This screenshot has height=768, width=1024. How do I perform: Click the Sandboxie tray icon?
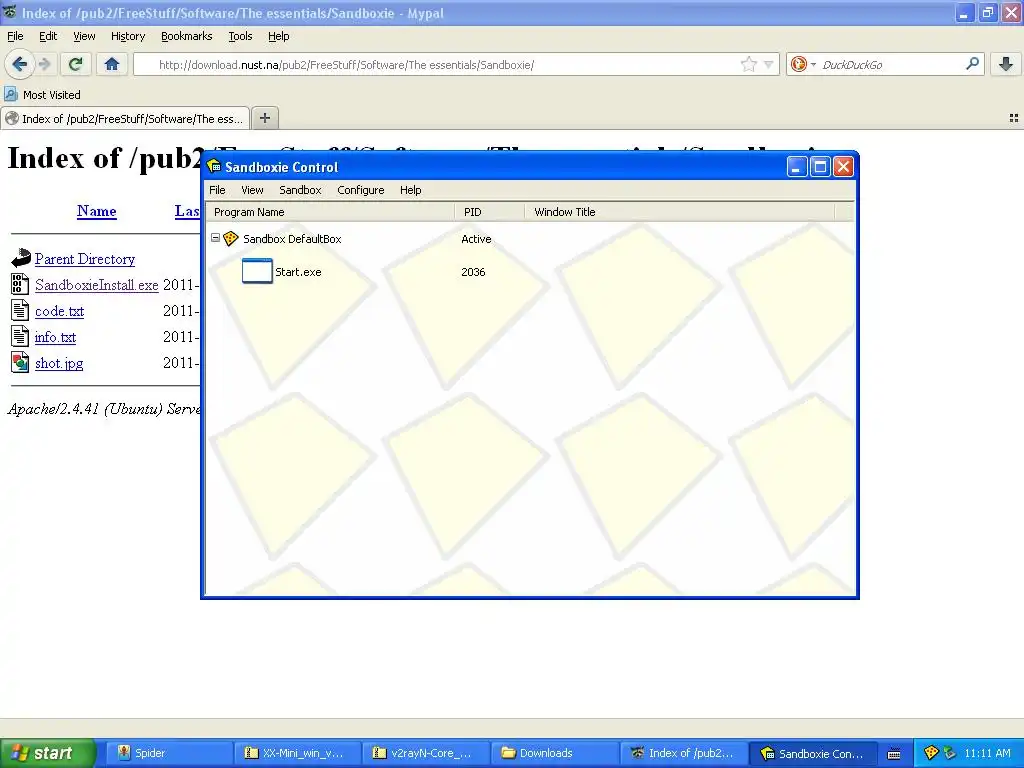(931, 753)
